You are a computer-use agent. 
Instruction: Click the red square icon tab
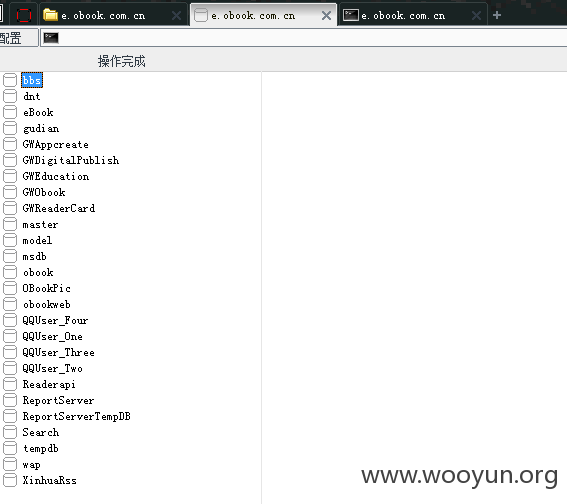[x=24, y=15]
